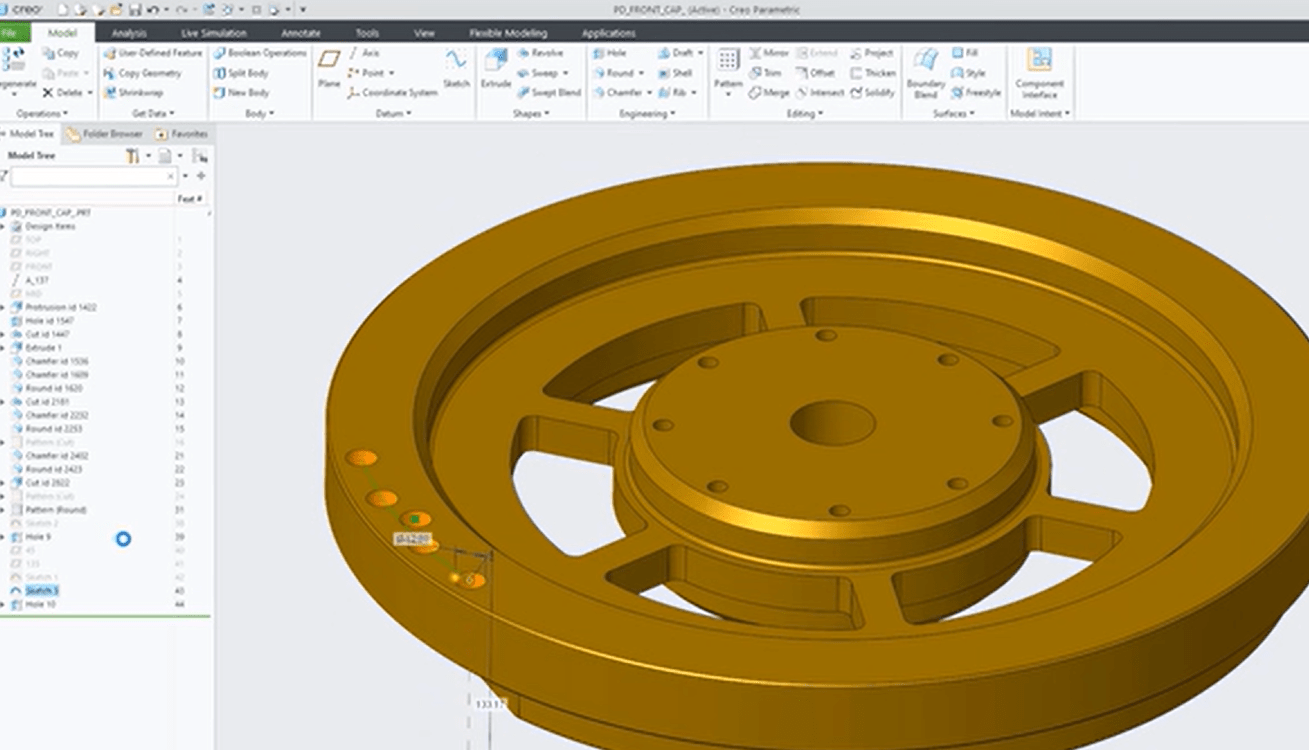Click the Sketch tool icon
The image size is (1309, 750).
(x=456, y=68)
